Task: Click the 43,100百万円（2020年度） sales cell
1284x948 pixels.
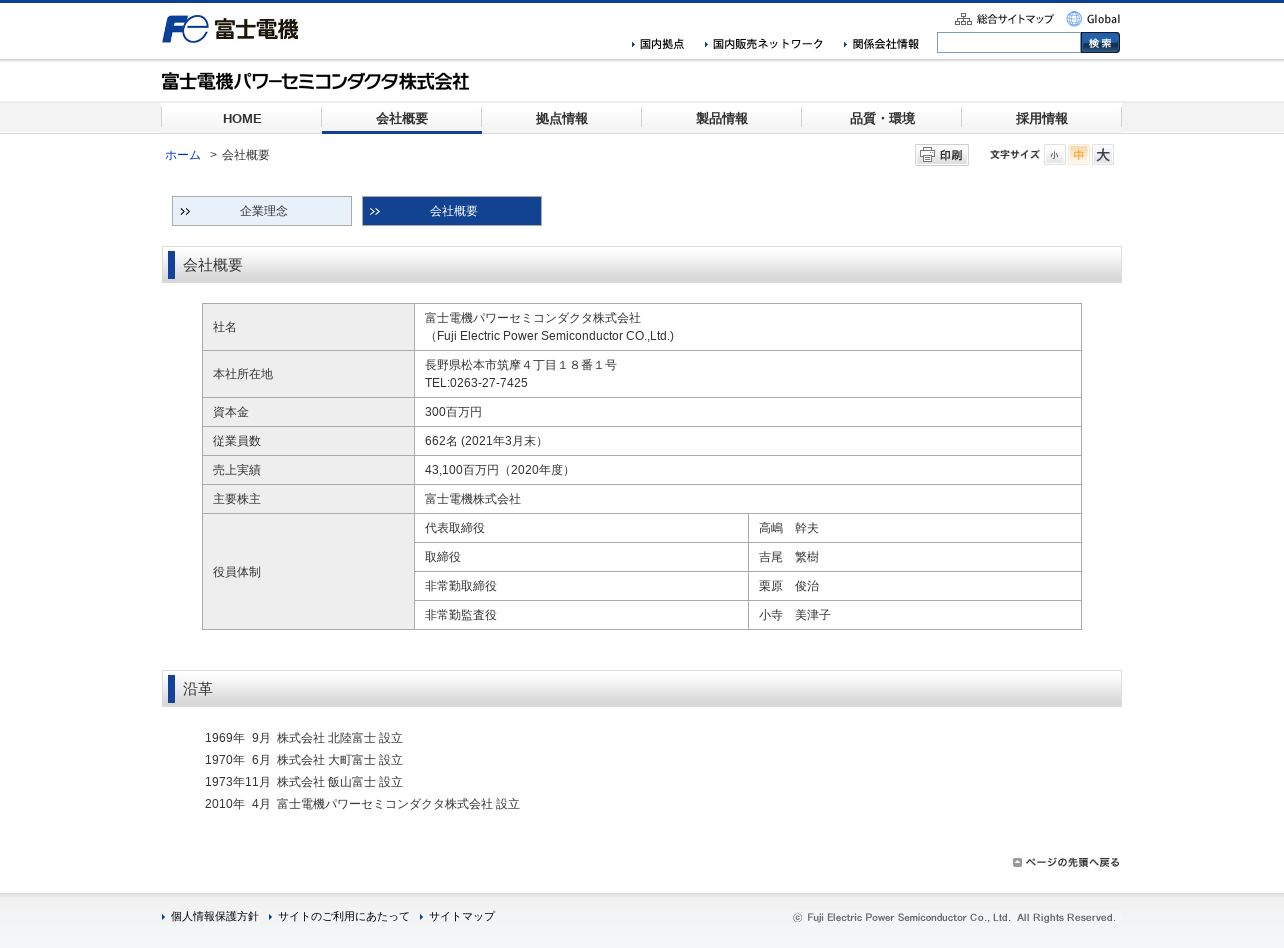Action: tap(748, 470)
